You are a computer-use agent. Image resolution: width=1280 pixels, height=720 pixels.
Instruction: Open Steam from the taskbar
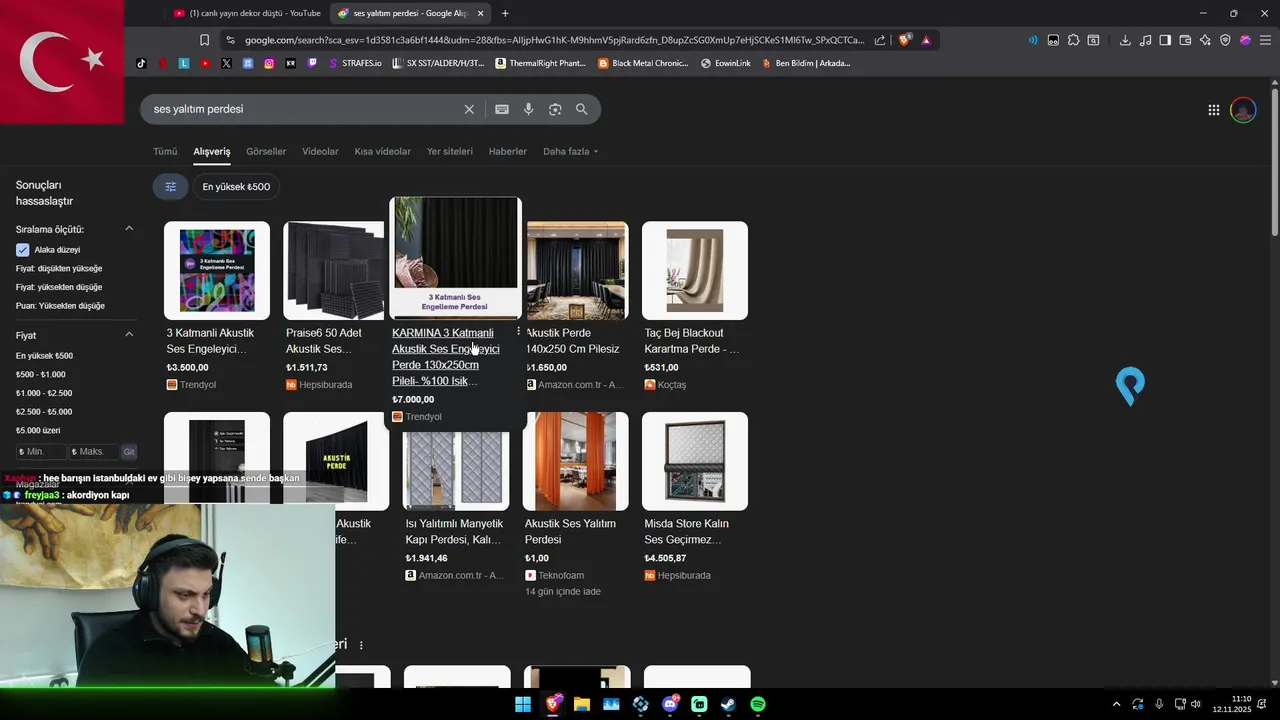729,704
